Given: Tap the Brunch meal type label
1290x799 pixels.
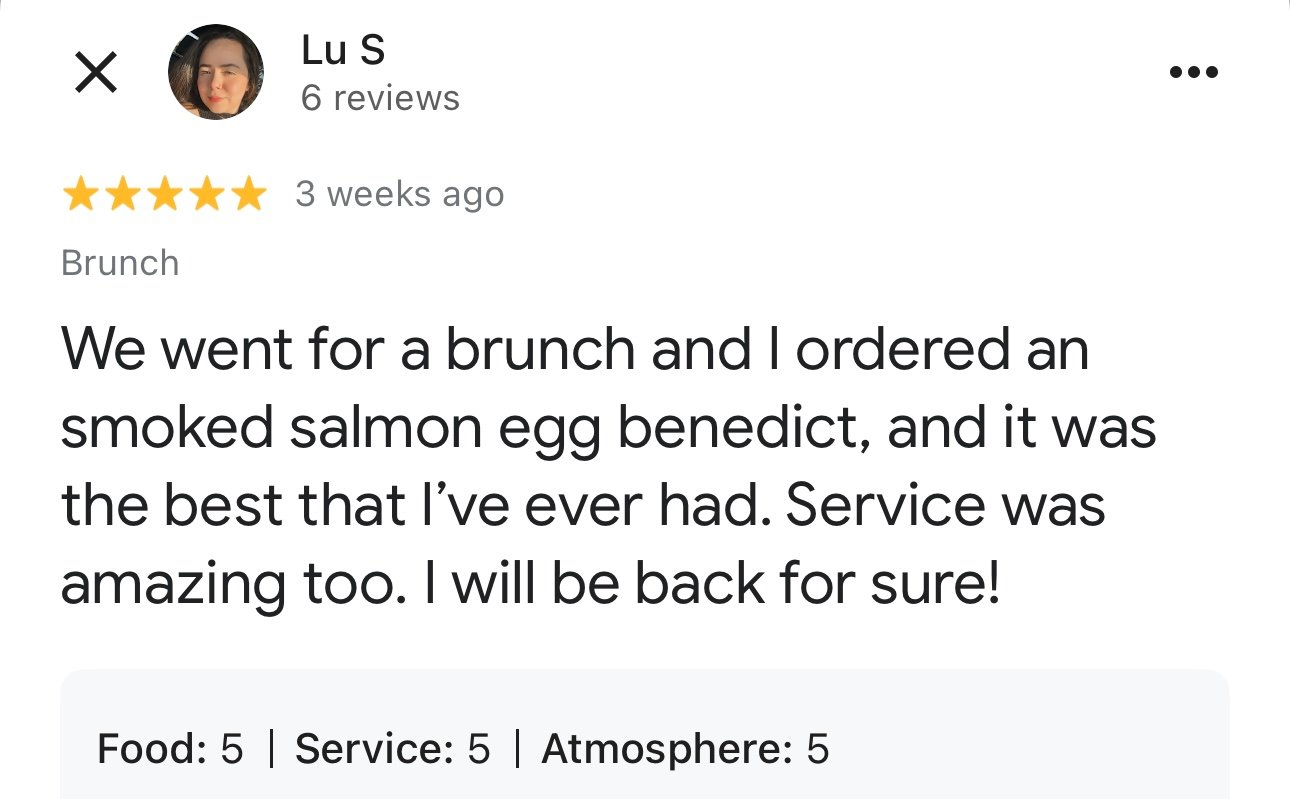Looking at the screenshot, I should coord(120,263).
